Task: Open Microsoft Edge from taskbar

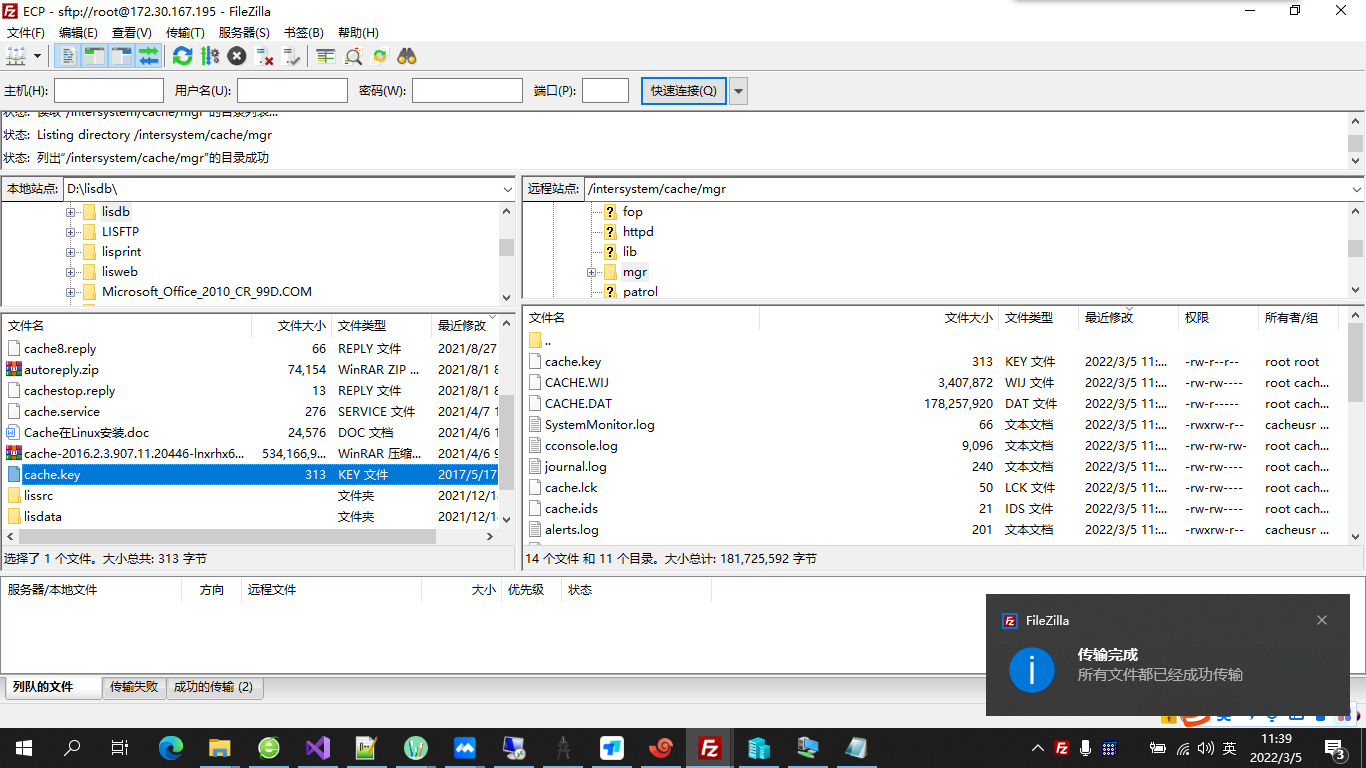Action: 172,748
